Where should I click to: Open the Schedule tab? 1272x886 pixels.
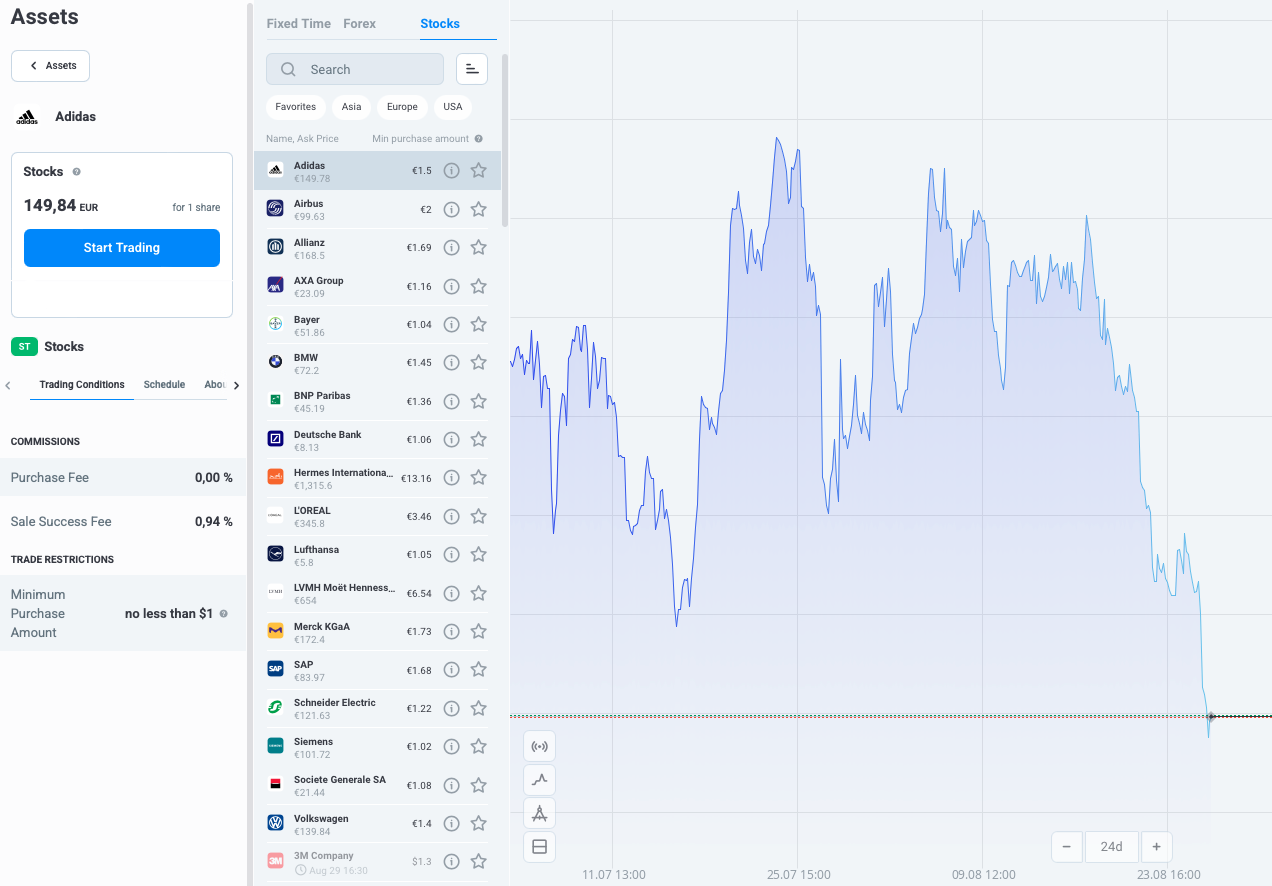click(x=164, y=385)
